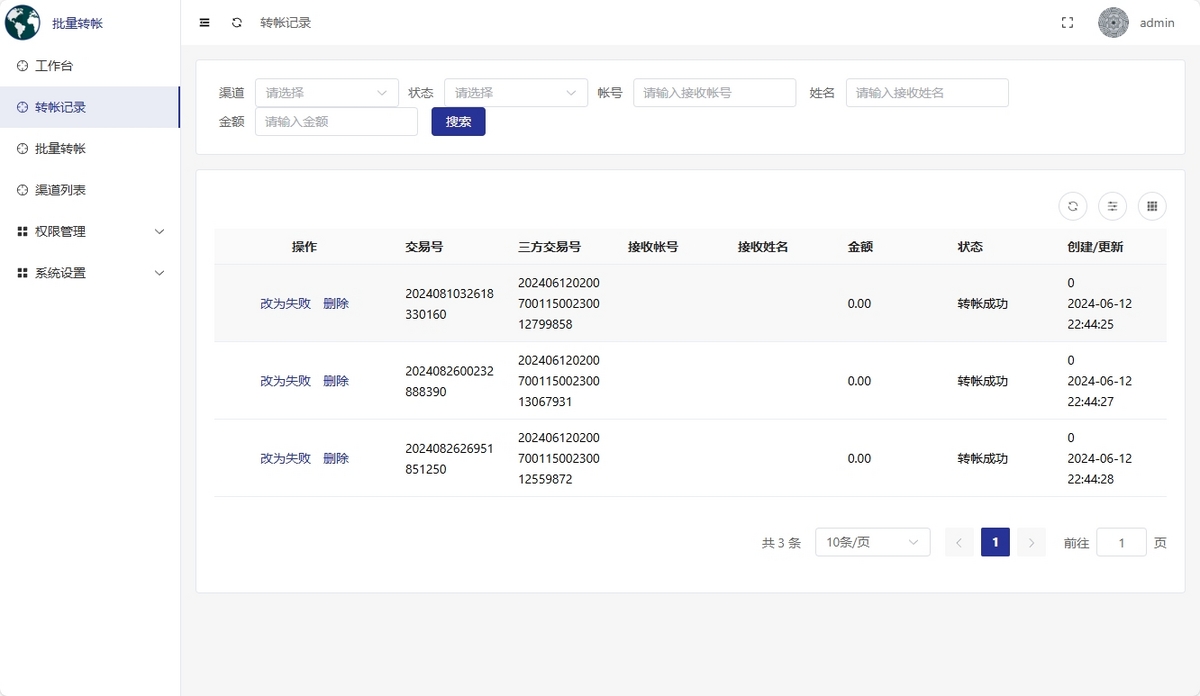Click 删除 for transaction 2024082600232888390
This screenshot has width=1200, height=696.
click(336, 381)
